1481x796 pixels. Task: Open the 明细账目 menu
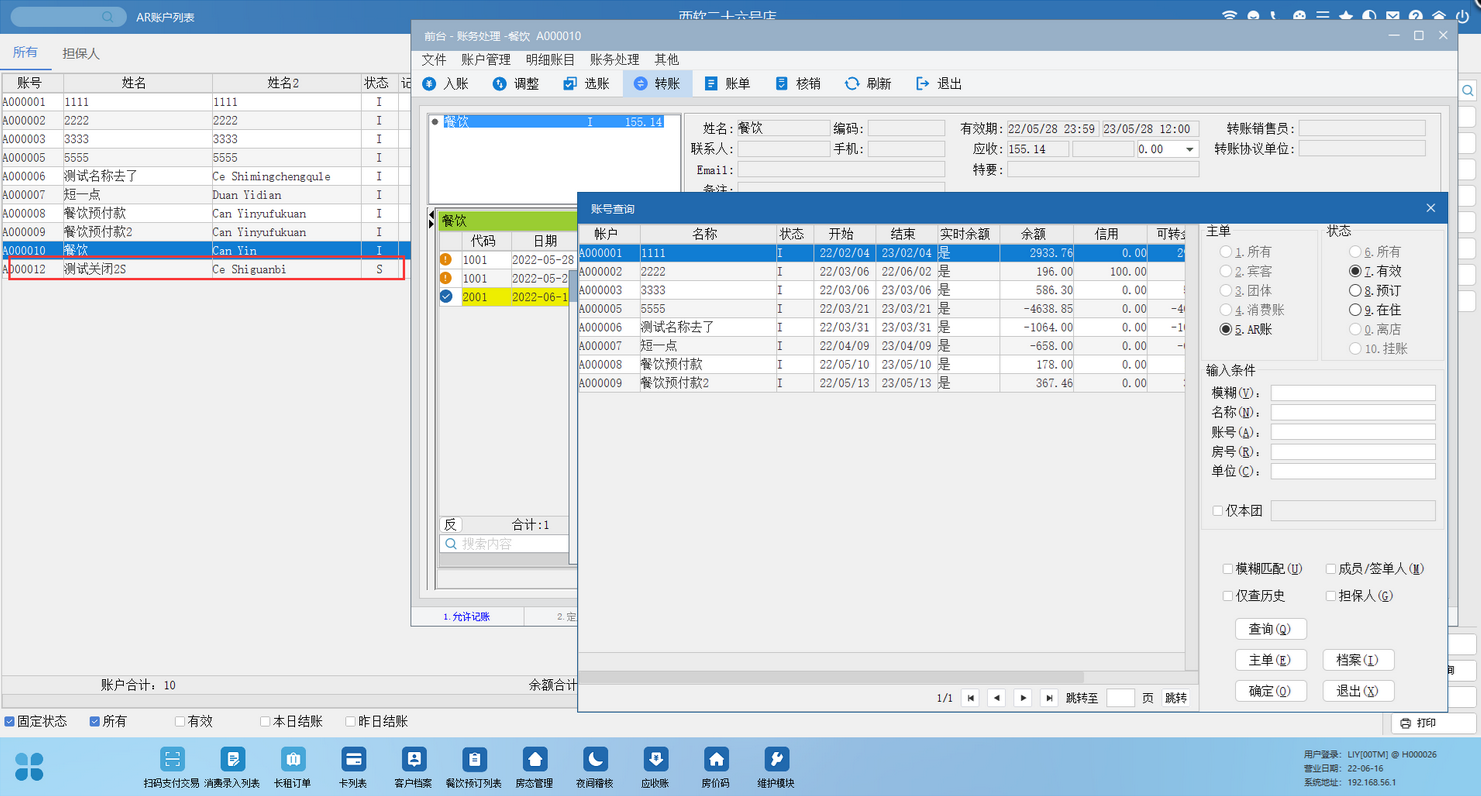pyautogui.click(x=551, y=59)
